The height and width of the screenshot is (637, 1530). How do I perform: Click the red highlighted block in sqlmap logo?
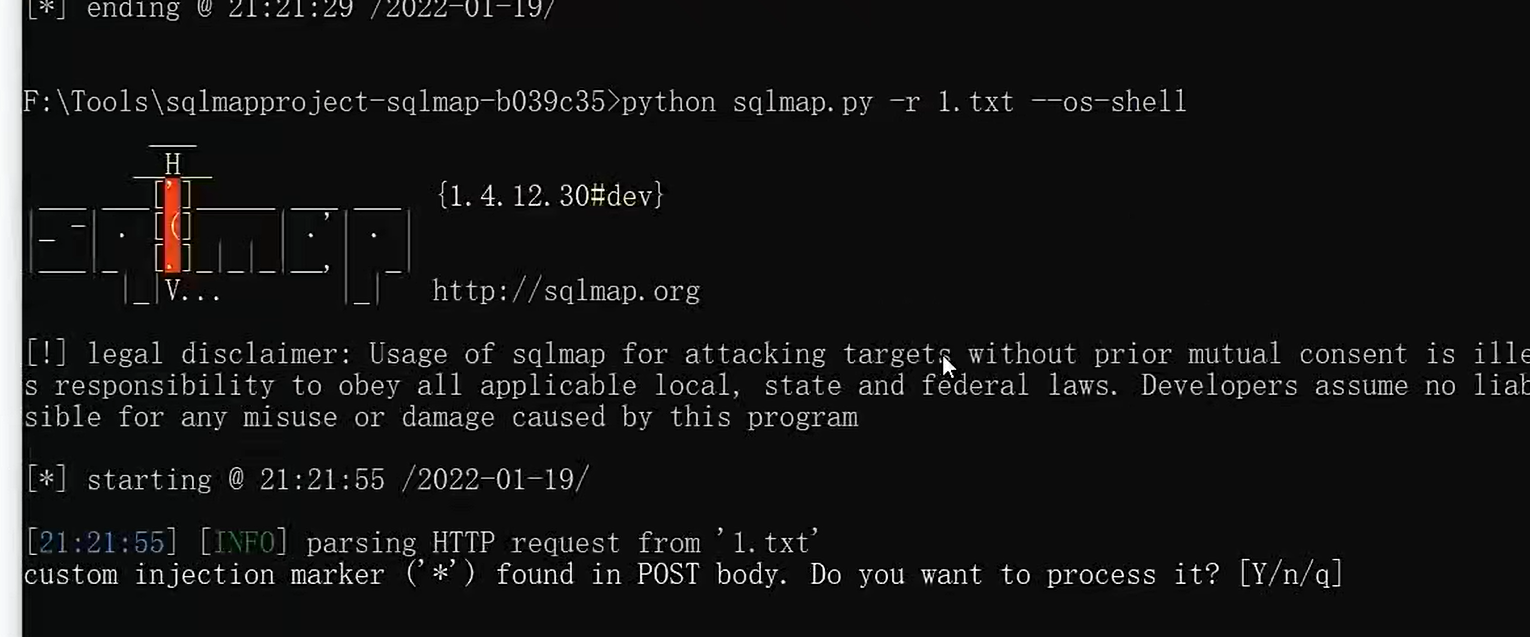(x=173, y=226)
